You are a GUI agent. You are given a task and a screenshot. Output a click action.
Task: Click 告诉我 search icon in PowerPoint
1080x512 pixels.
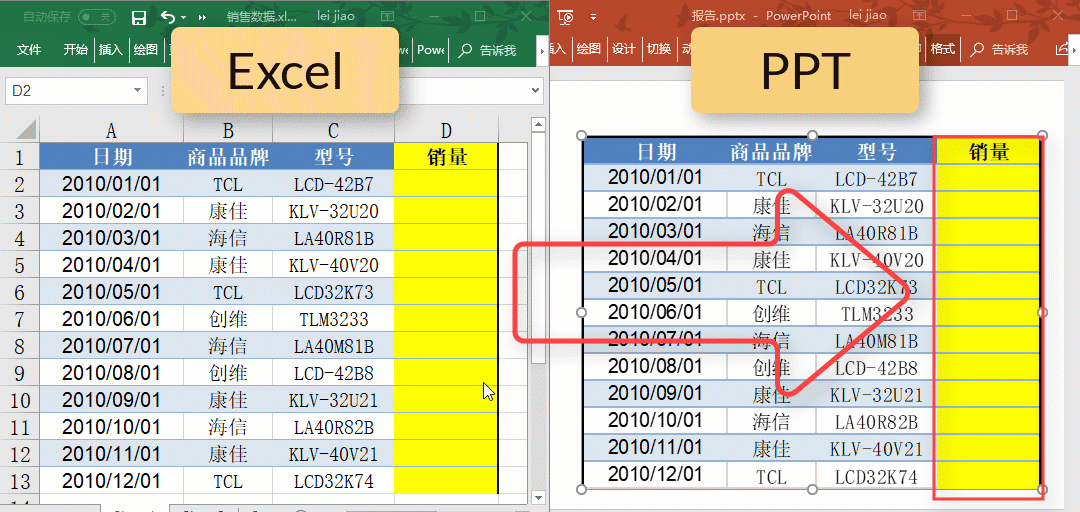click(x=977, y=50)
